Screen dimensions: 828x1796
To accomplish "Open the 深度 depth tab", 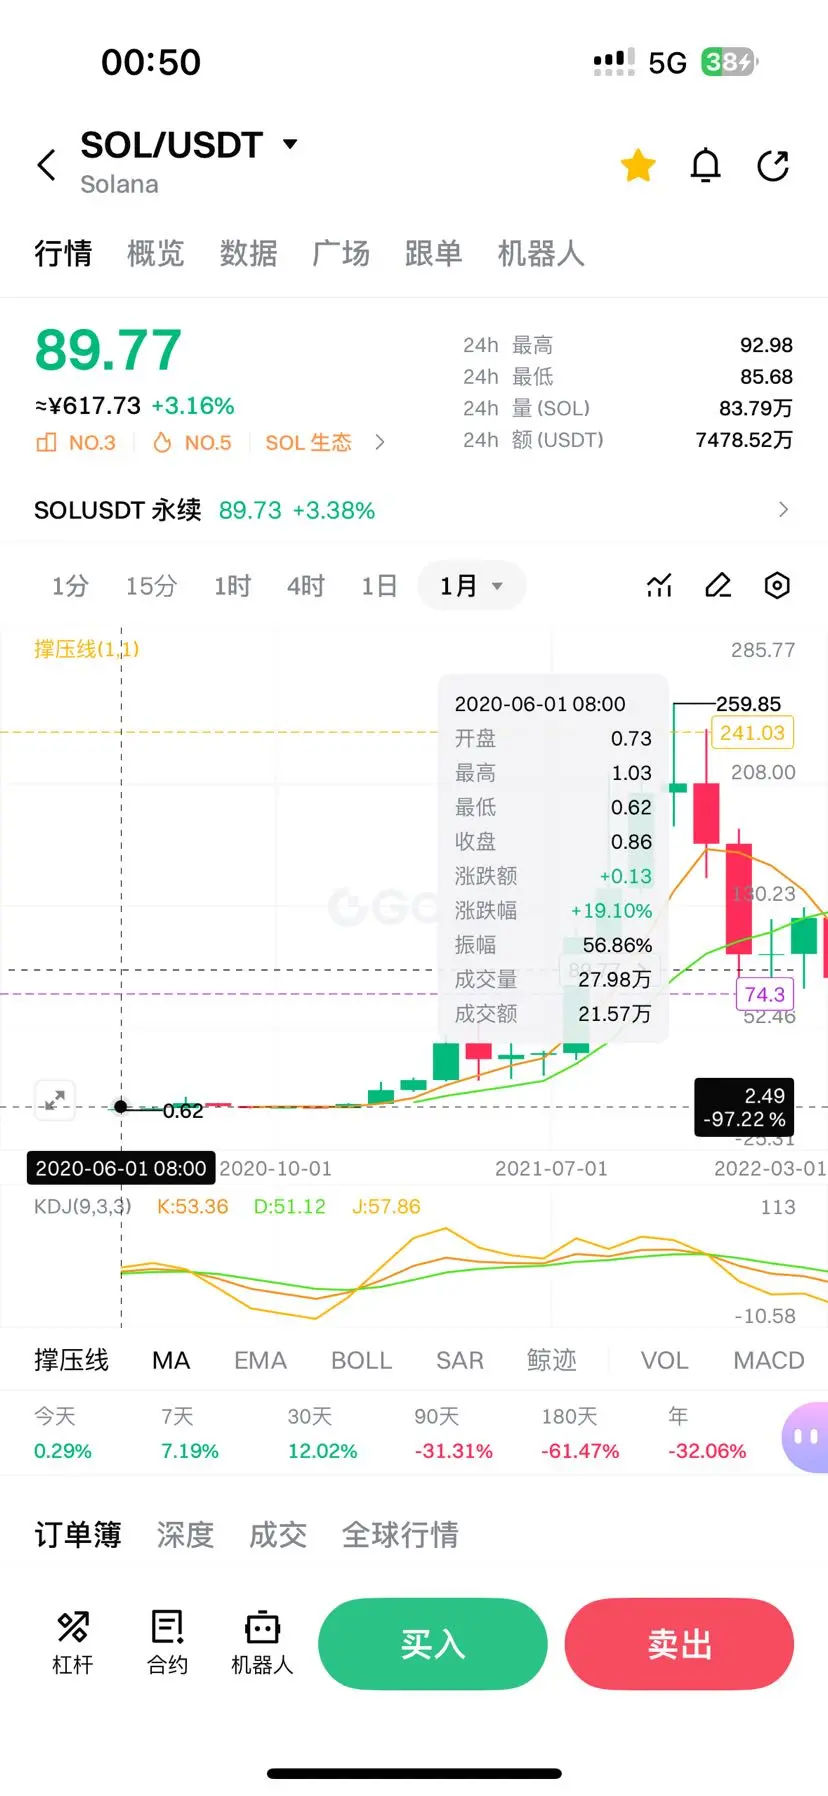I will point(185,1534).
